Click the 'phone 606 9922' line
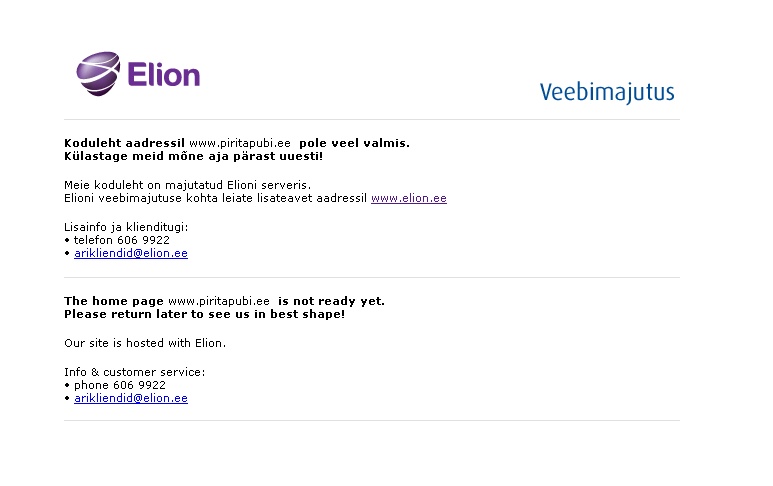This screenshot has height=486, width=773. (x=120, y=385)
